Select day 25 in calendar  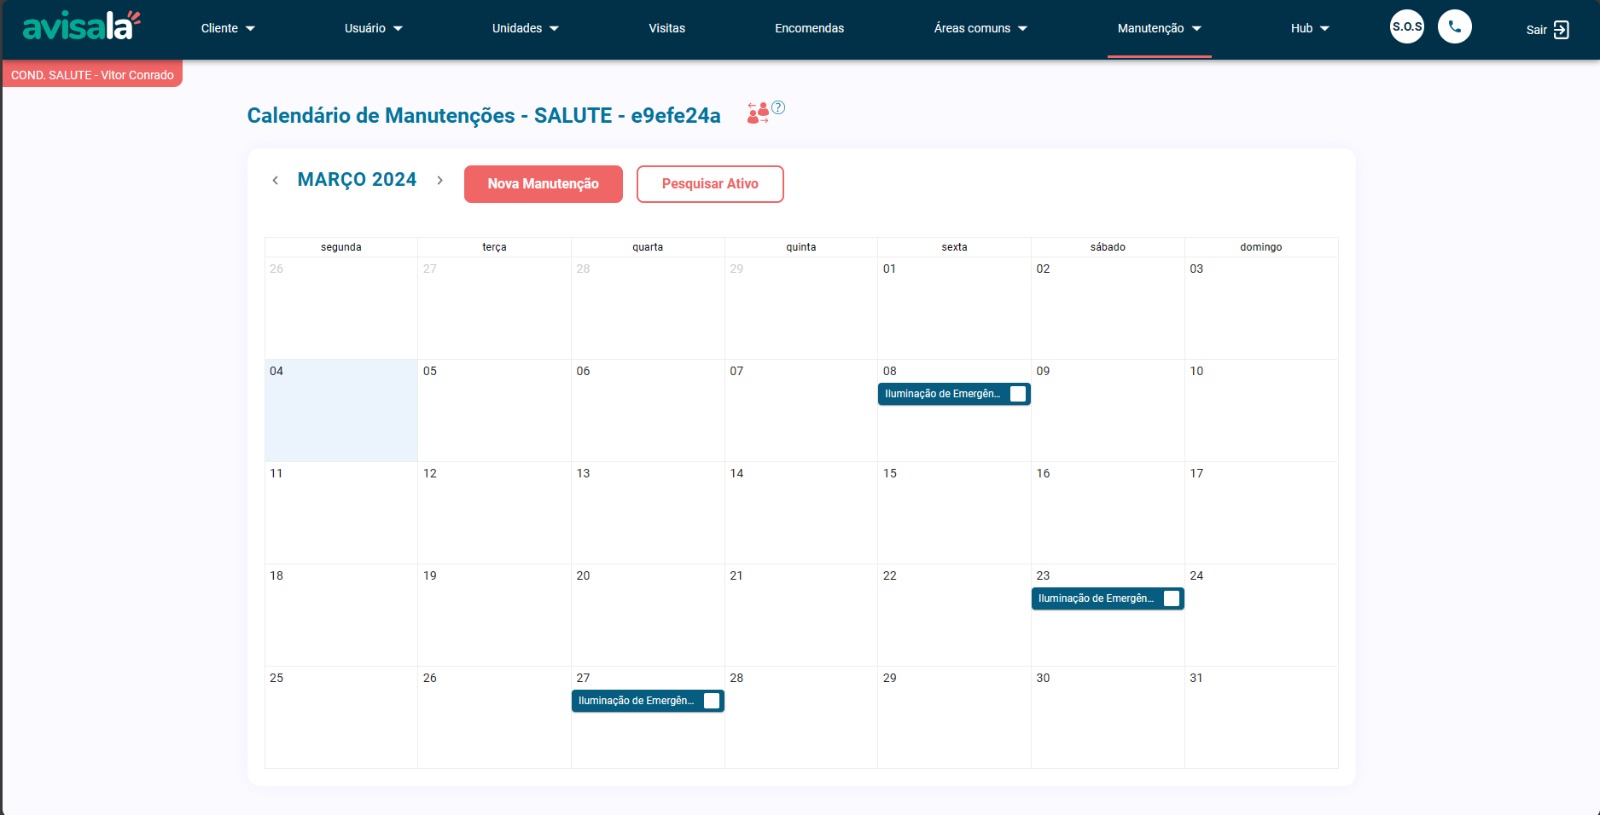coord(341,717)
